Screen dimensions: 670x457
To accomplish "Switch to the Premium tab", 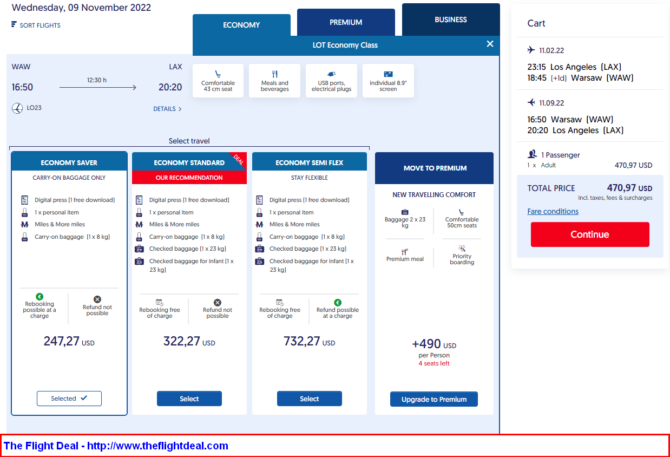I will (x=346, y=22).
